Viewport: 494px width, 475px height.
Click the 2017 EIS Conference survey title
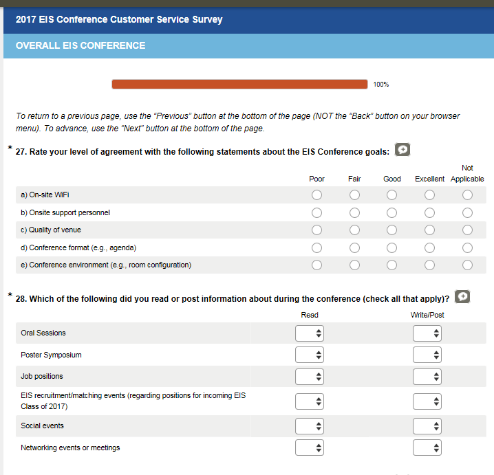click(119, 19)
